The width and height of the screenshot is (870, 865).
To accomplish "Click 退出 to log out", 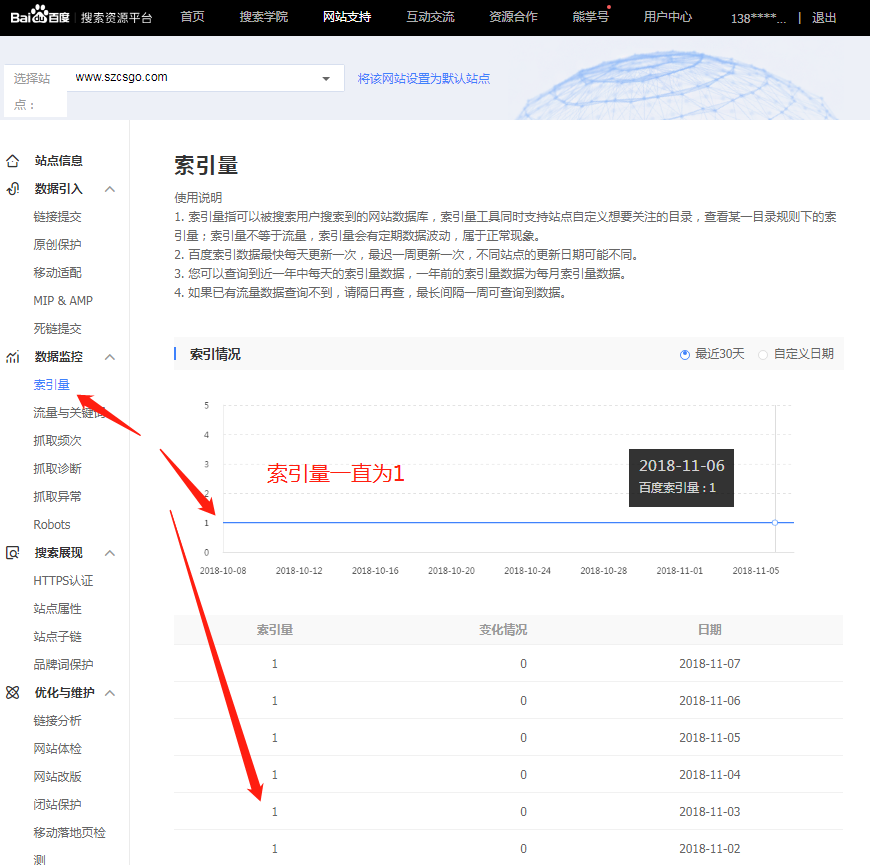I will tap(823, 17).
